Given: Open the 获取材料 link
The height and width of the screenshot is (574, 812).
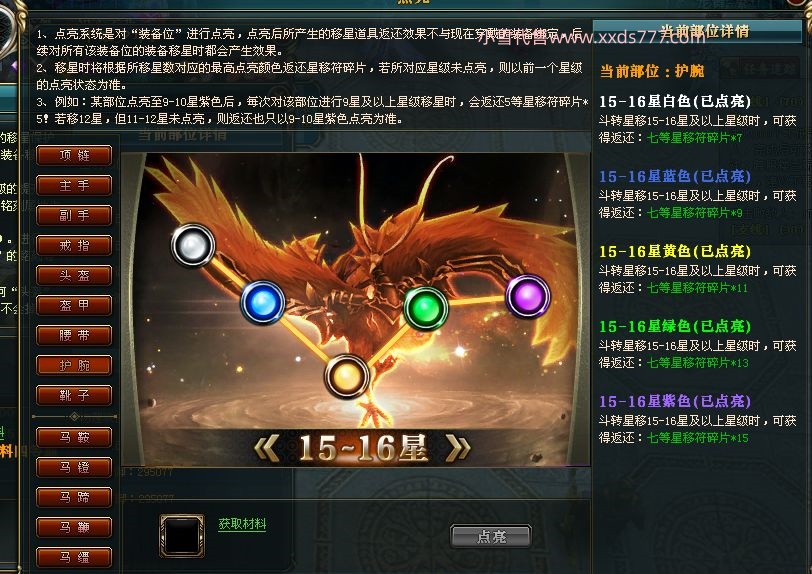Looking at the screenshot, I should point(242,524).
